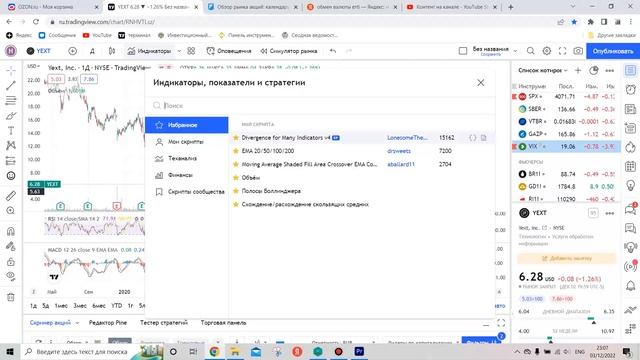This screenshot has width=640, height=360.
Task: Select the SBER row in watchlist
Action: (566, 109)
